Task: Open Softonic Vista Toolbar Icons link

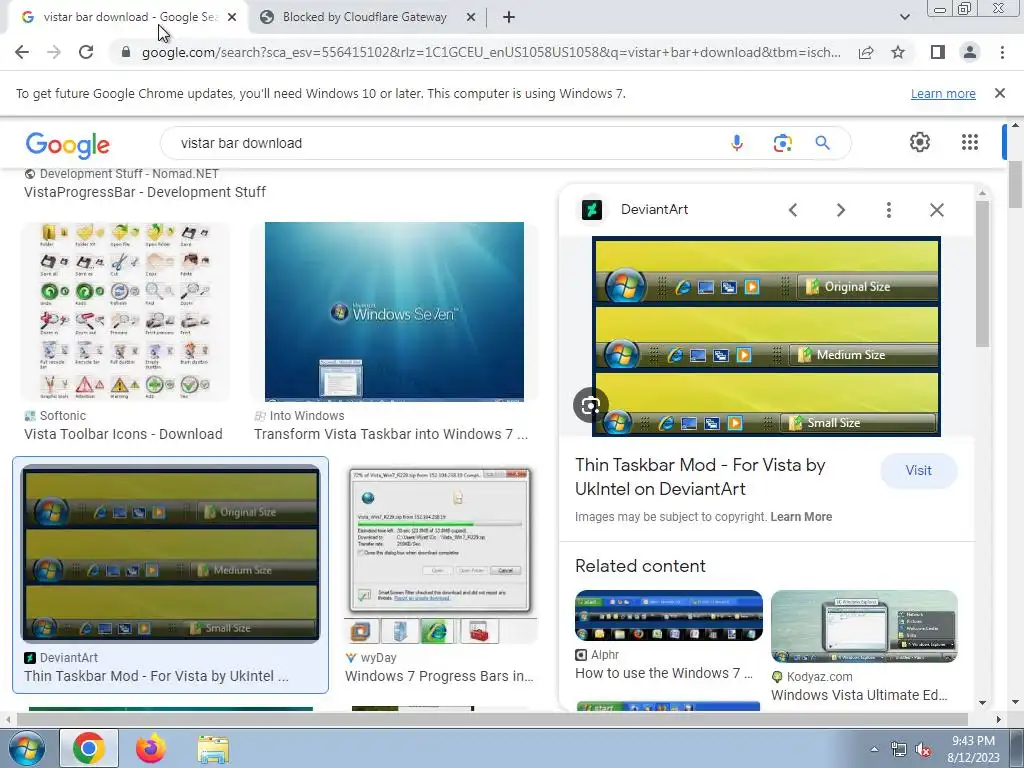Action: (123, 434)
